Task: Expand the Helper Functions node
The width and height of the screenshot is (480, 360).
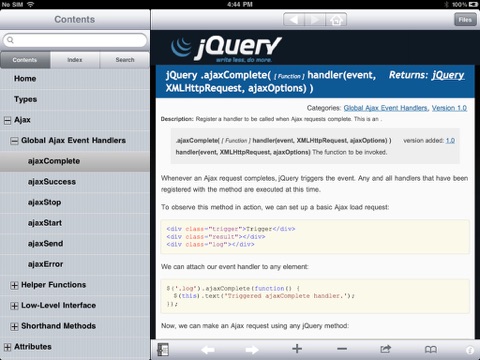Action: click(x=14, y=285)
